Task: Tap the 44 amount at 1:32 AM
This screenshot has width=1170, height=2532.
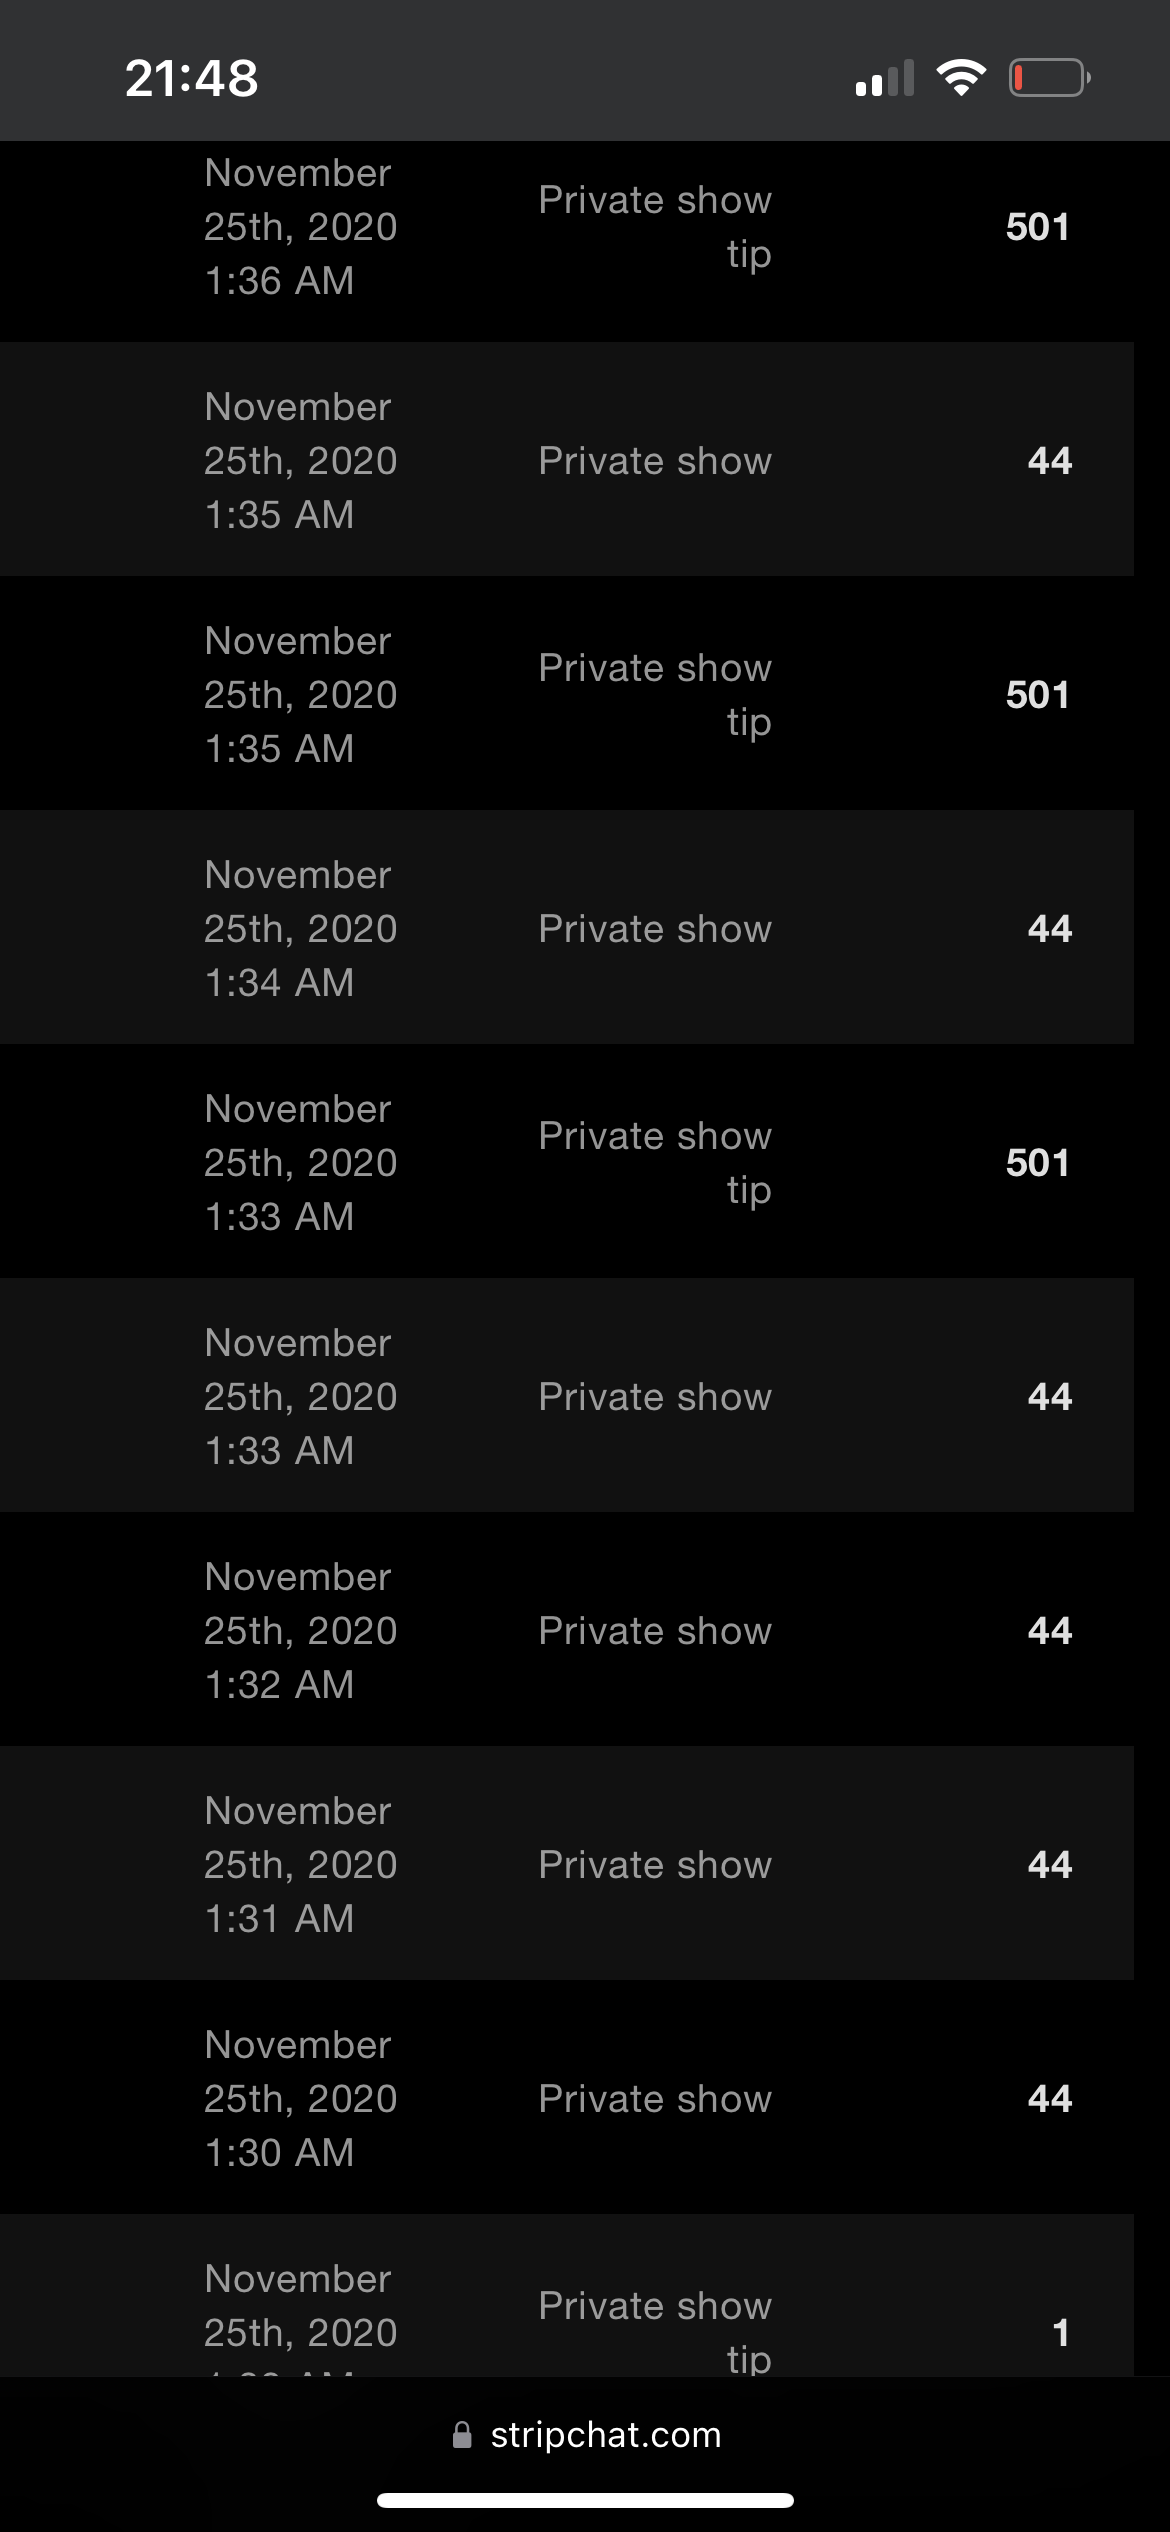Action: coord(1049,1631)
